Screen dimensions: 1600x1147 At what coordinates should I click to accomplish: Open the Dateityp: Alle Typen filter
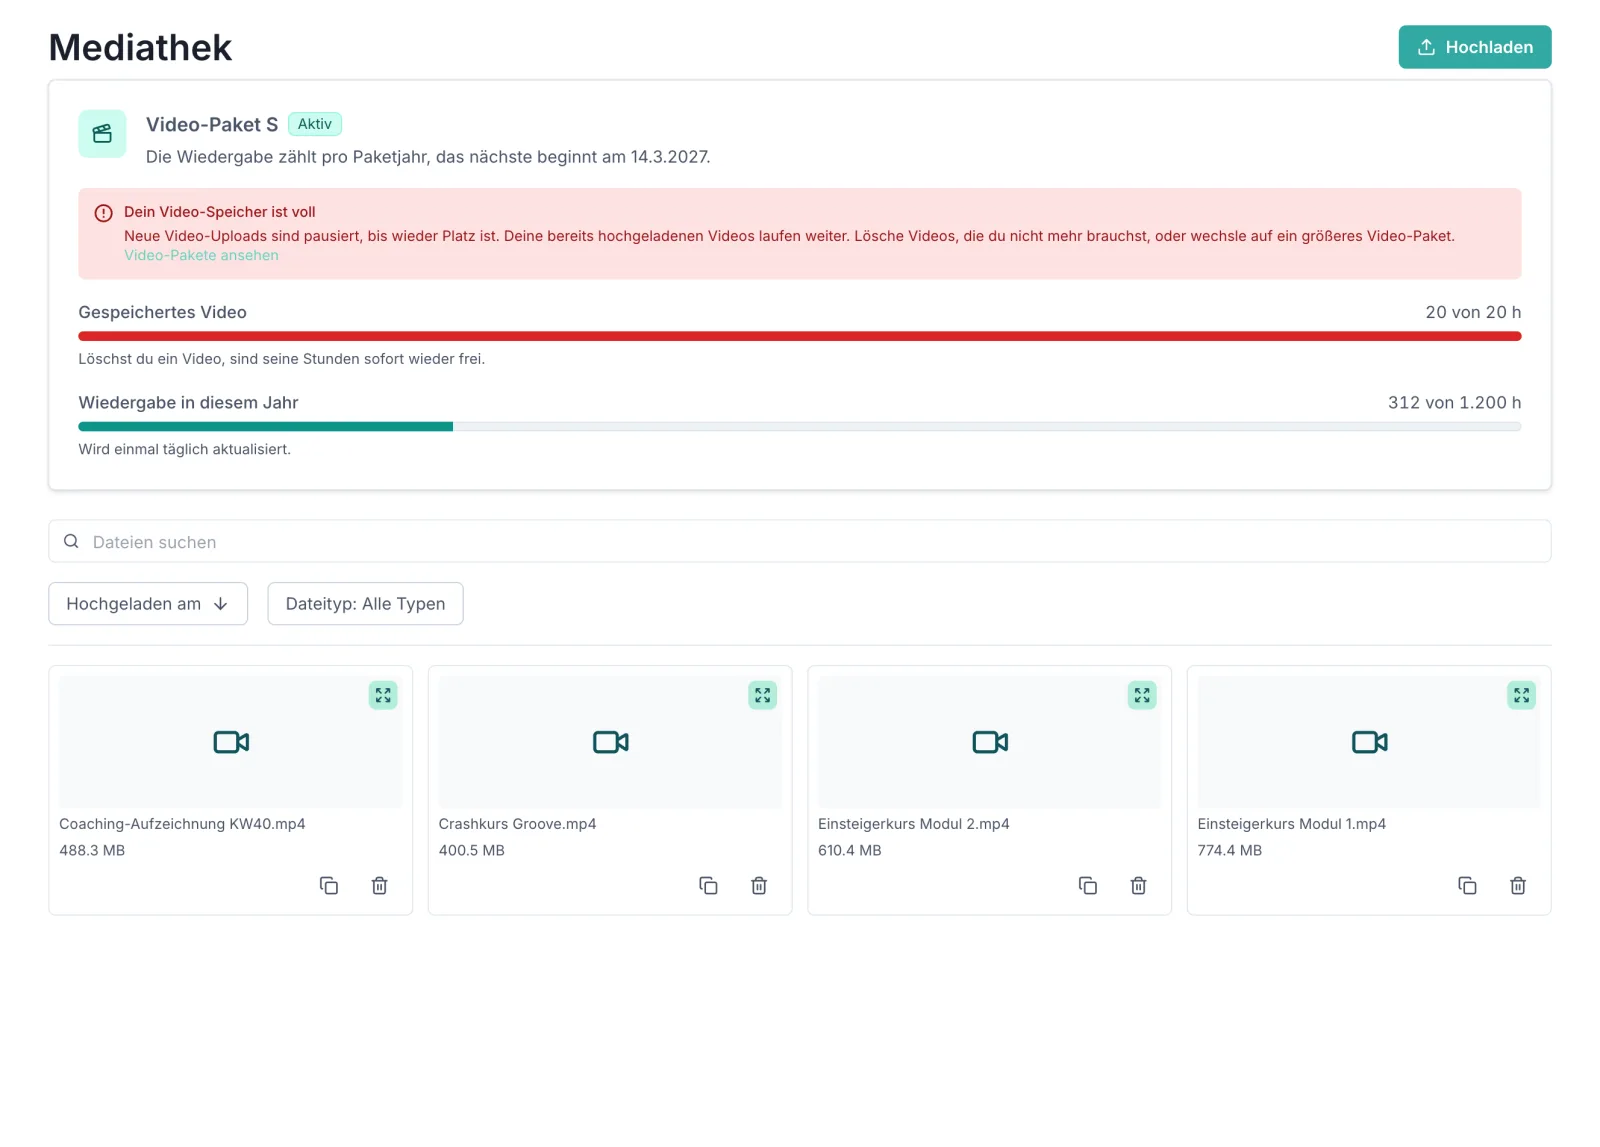[365, 604]
